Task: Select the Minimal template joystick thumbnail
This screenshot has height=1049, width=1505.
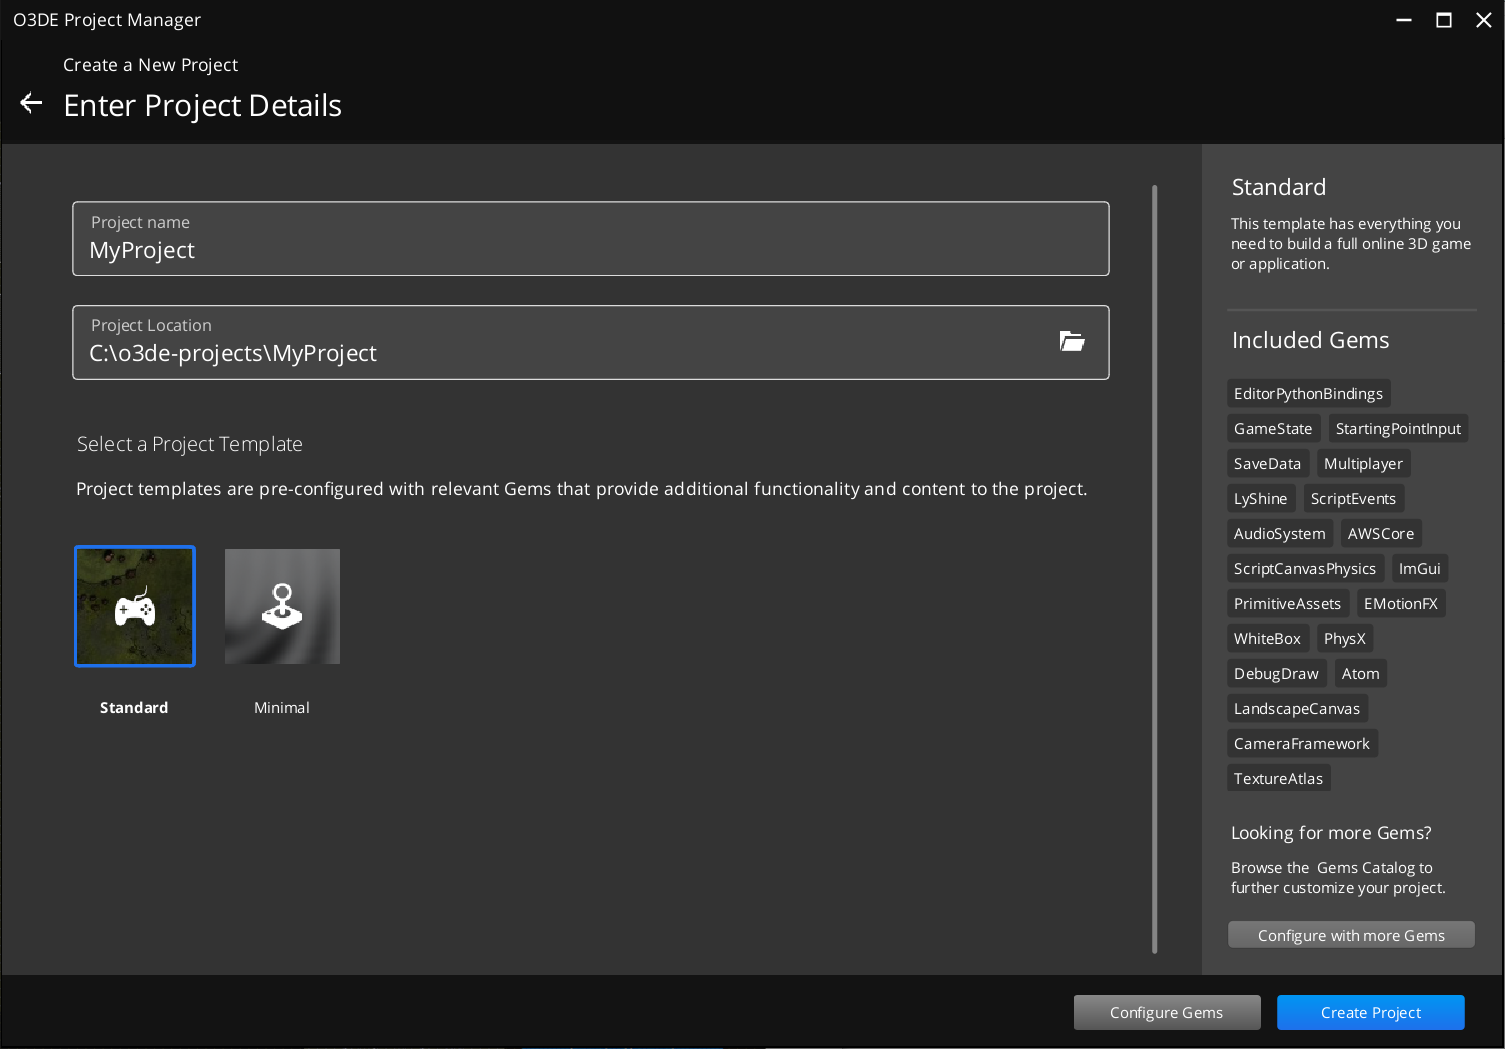Action: pos(281,606)
